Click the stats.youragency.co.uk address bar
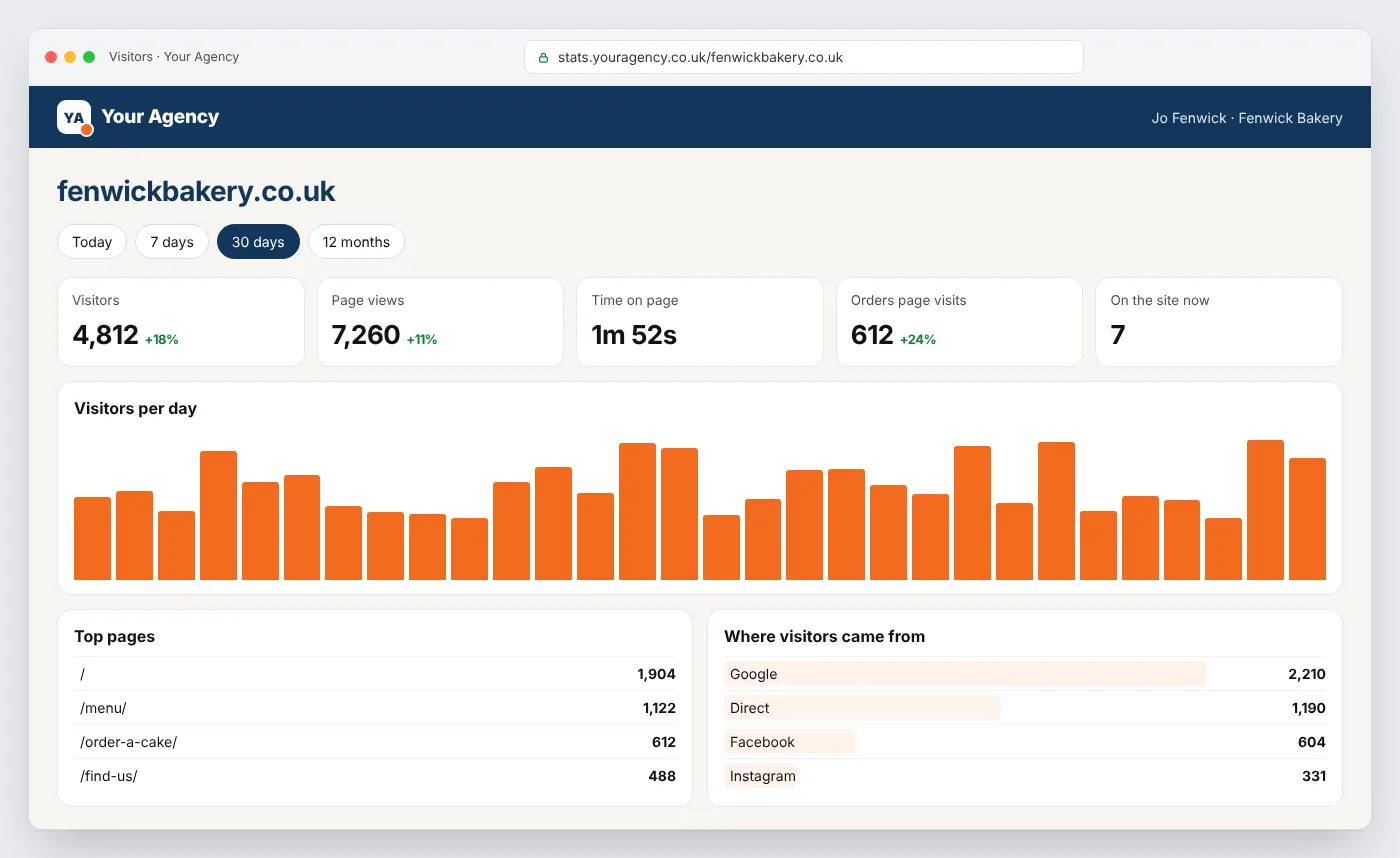The width and height of the screenshot is (1400, 858). (x=804, y=57)
